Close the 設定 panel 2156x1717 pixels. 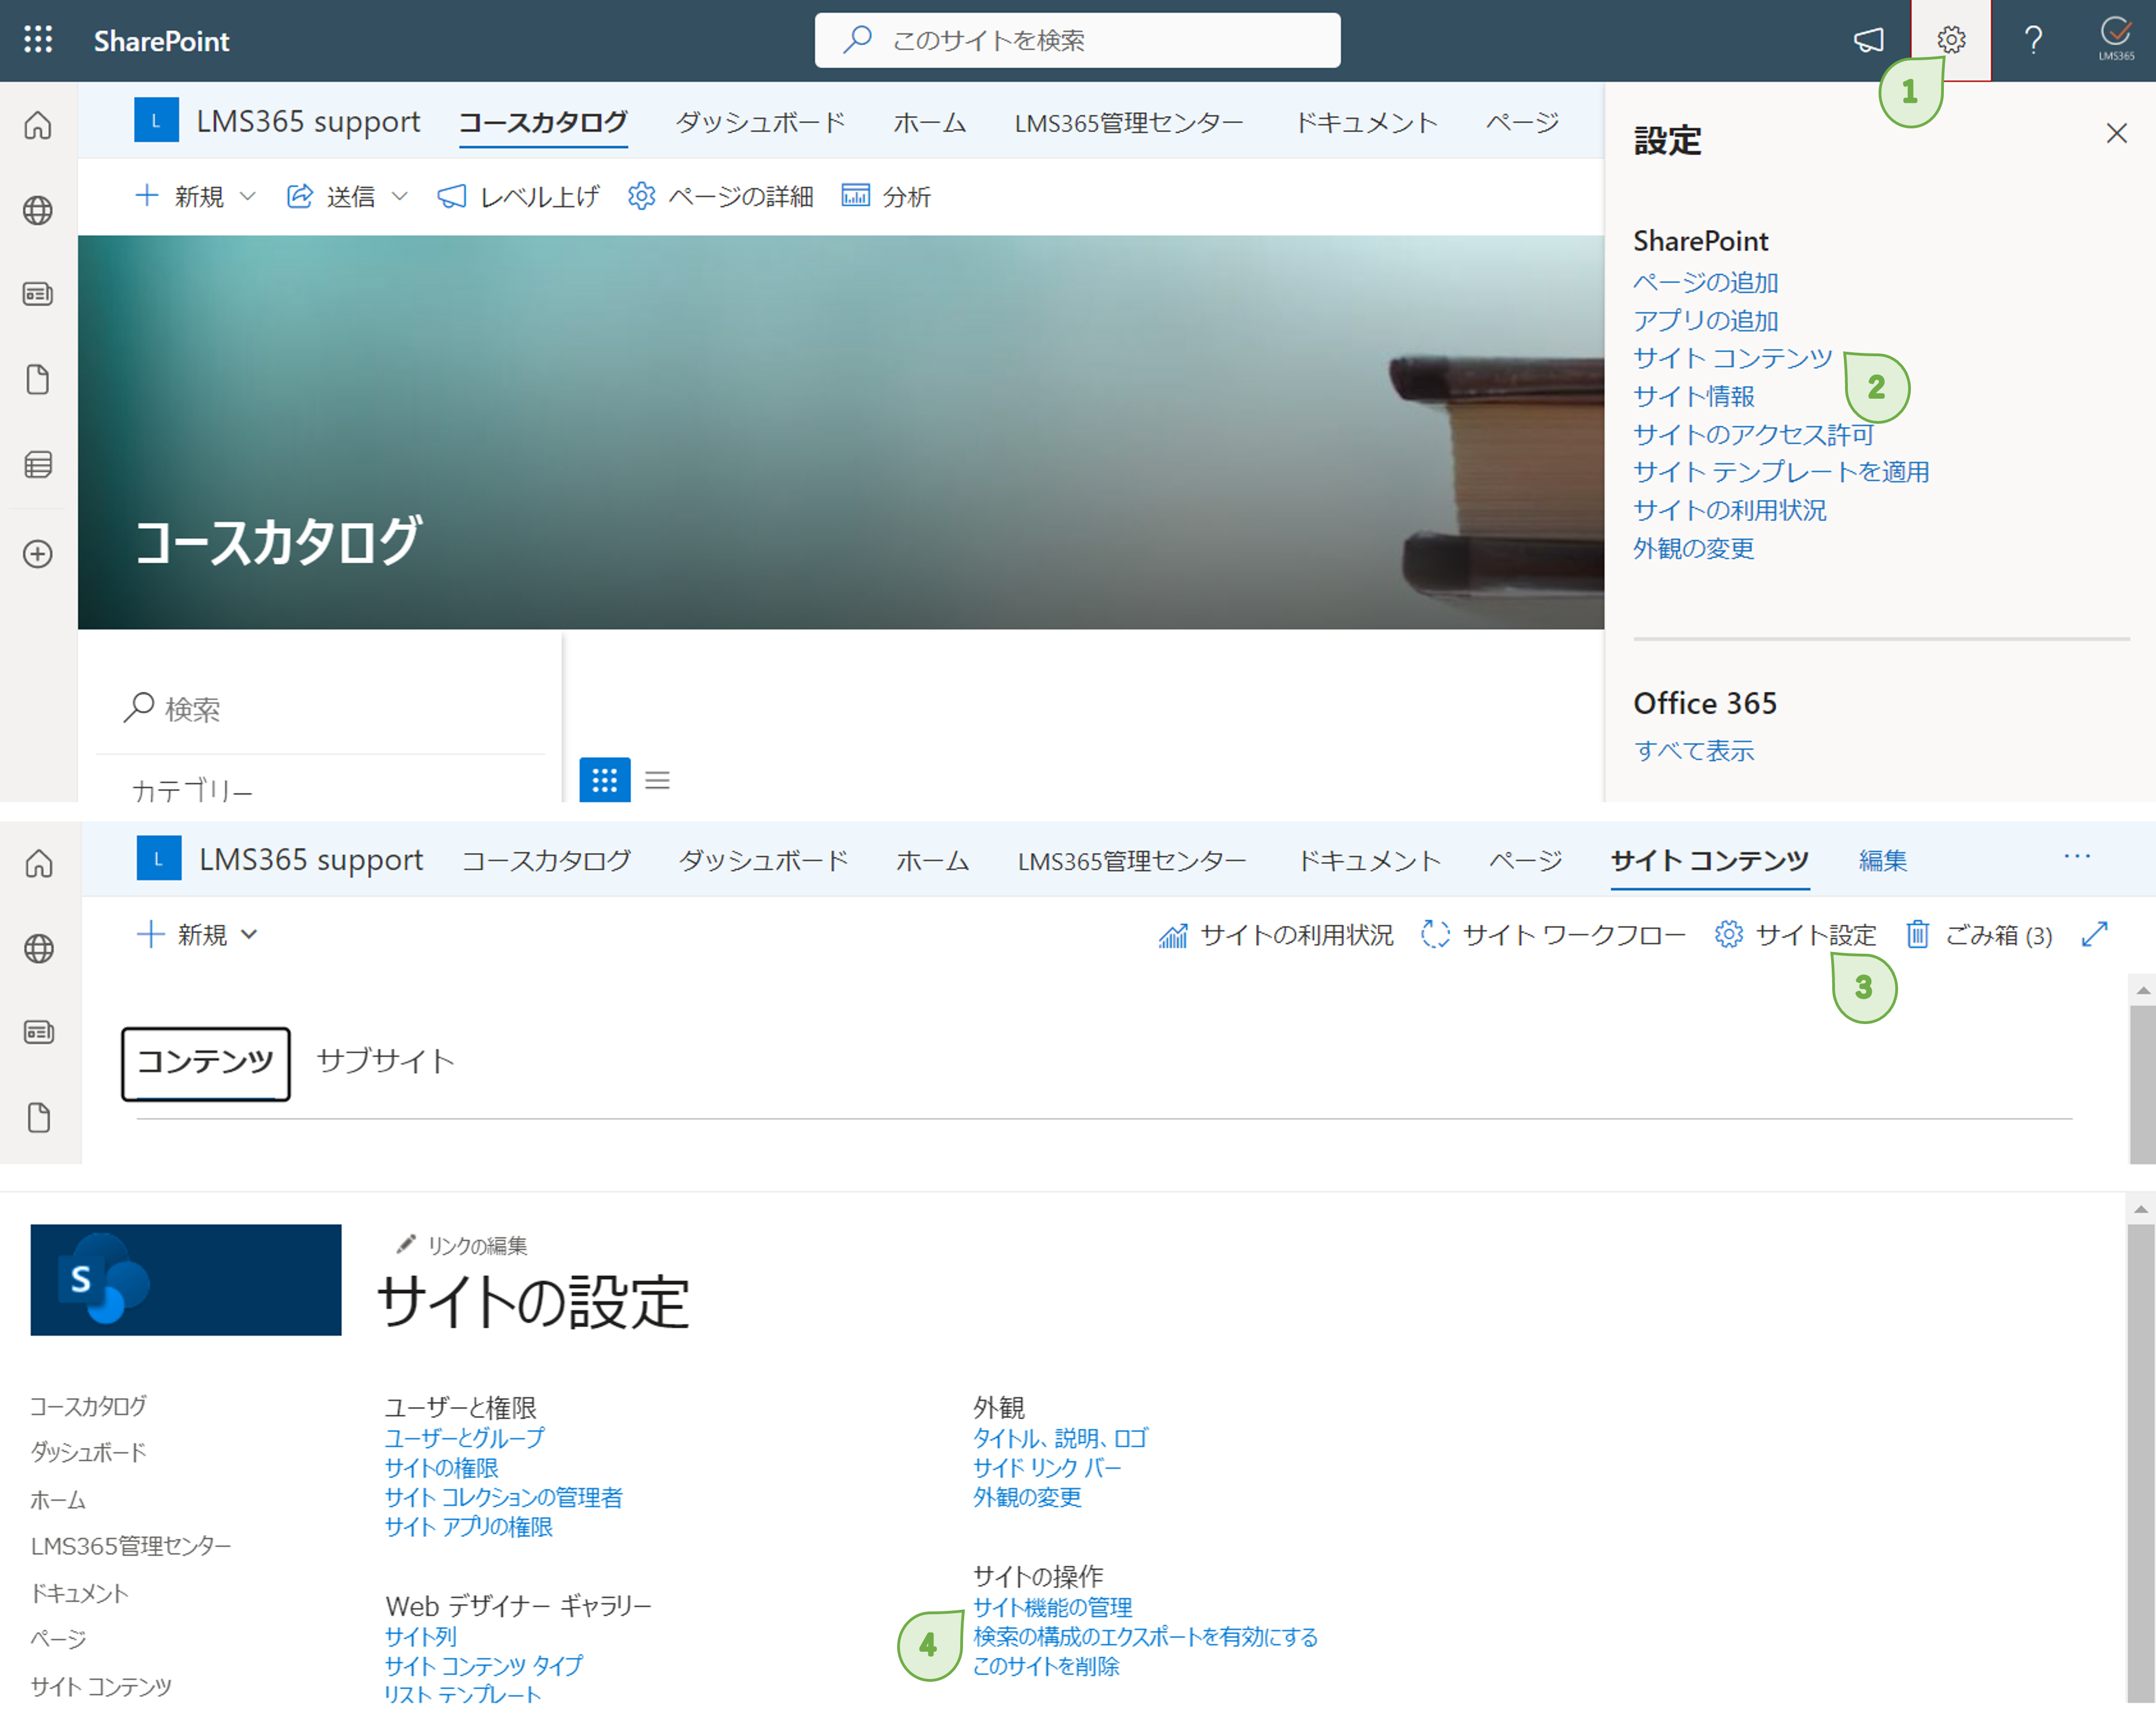2116,133
